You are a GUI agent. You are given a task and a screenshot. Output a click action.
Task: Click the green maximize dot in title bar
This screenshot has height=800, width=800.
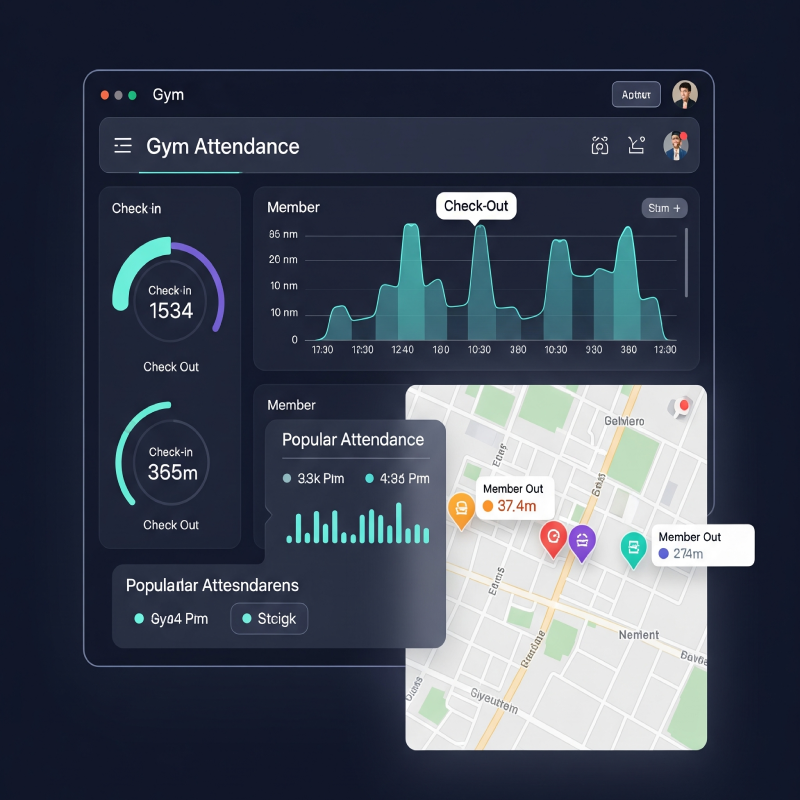(x=132, y=95)
